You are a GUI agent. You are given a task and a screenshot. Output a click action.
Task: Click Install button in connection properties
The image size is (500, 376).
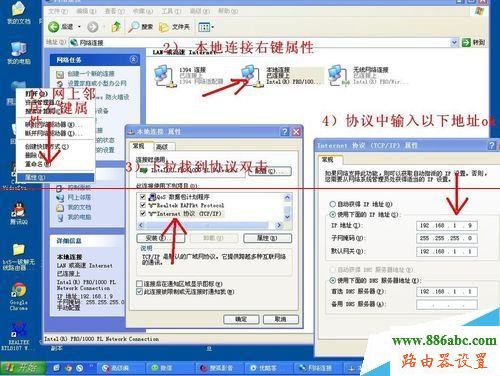160,238
